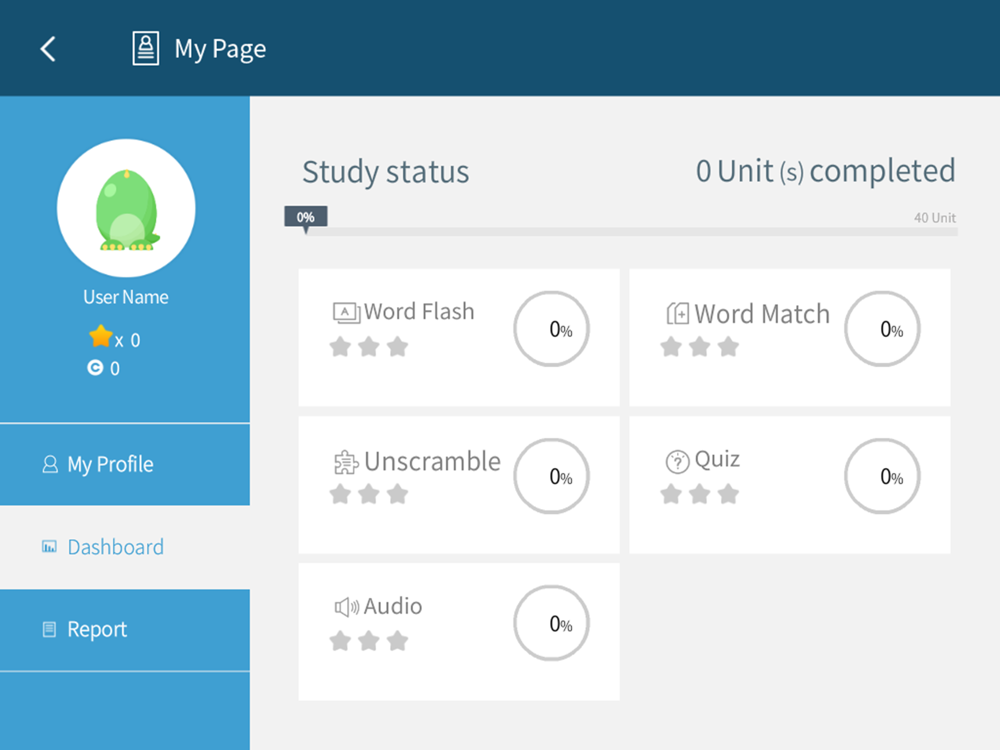Click the third star under Word Match
Image resolution: width=1000 pixels, height=750 pixels.
[728, 347]
